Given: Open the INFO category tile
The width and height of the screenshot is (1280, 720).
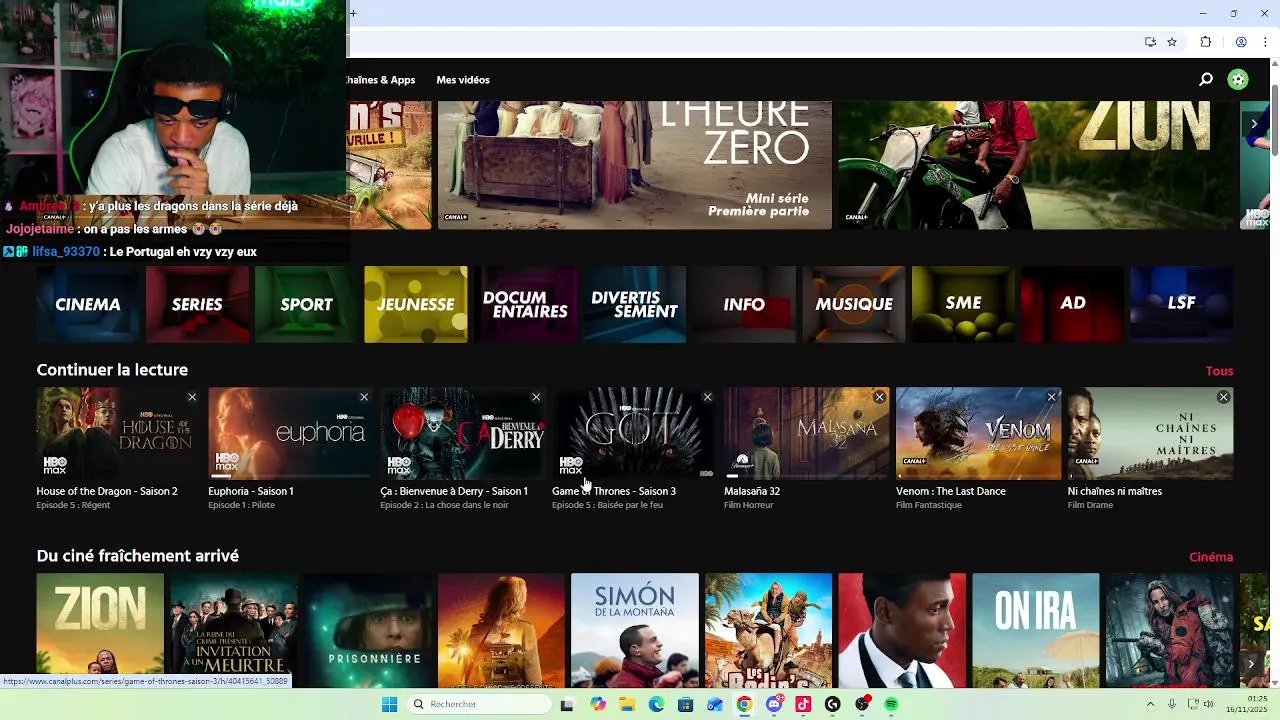Looking at the screenshot, I should pyautogui.click(x=744, y=304).
